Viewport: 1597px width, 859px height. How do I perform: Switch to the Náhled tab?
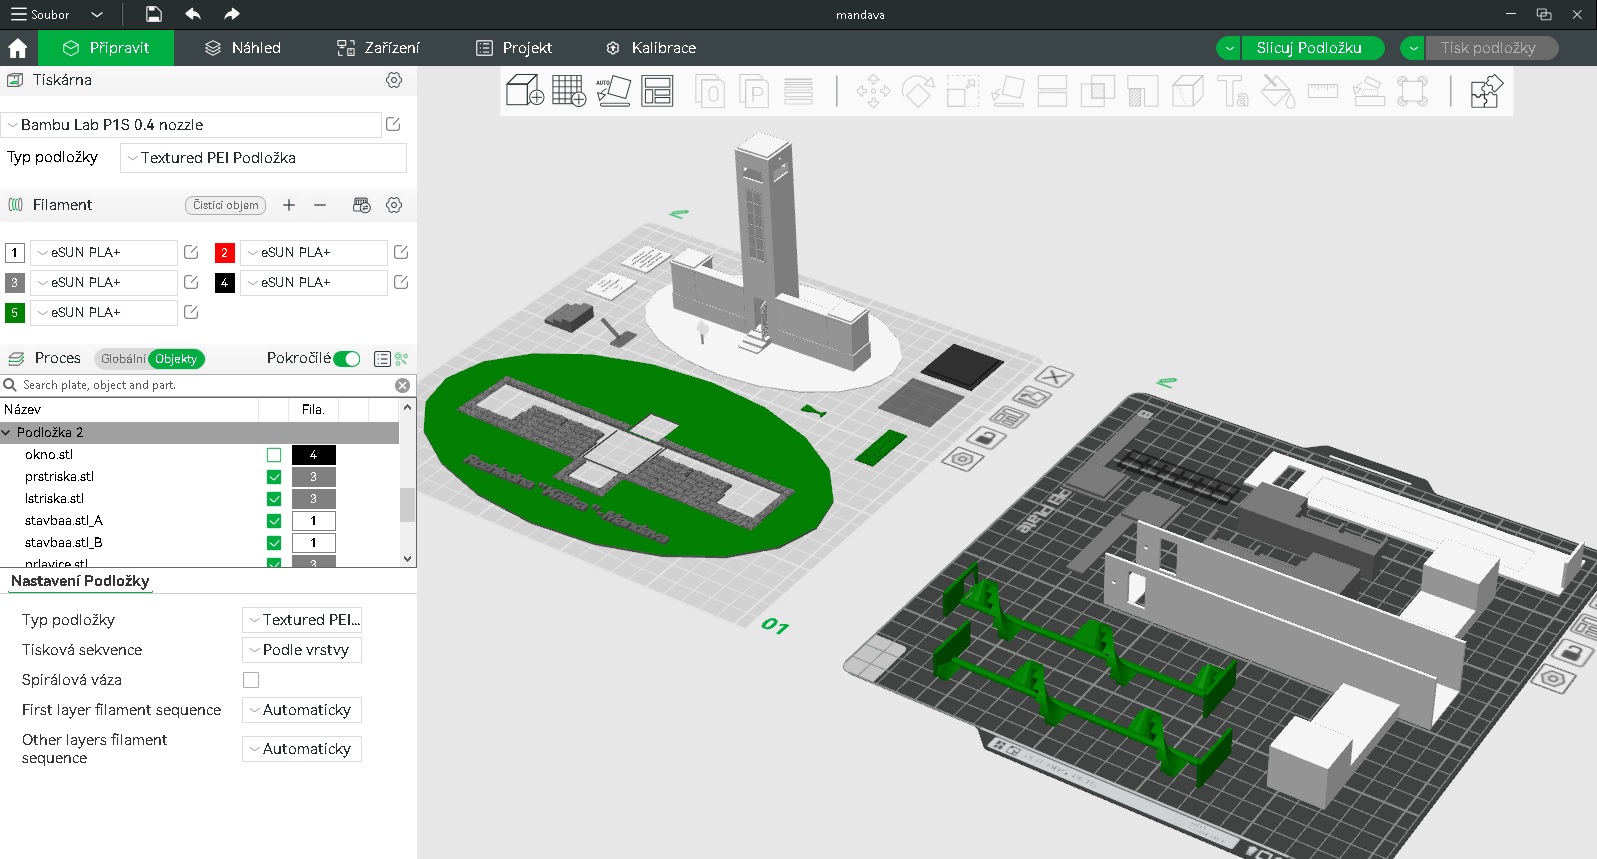242,48
